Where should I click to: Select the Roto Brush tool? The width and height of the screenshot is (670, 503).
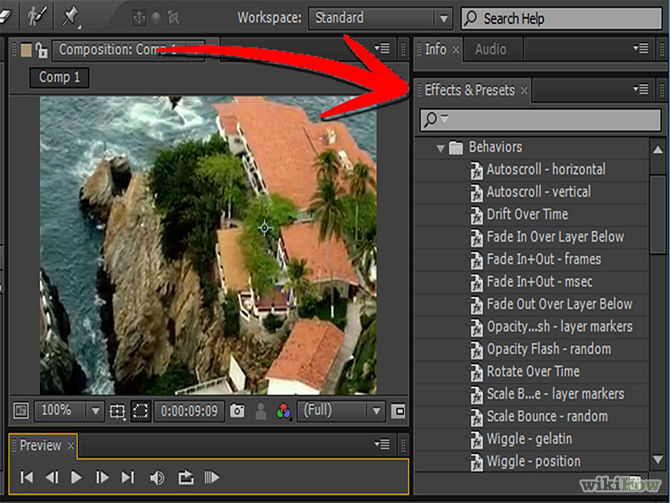click(x=37, y=17)
